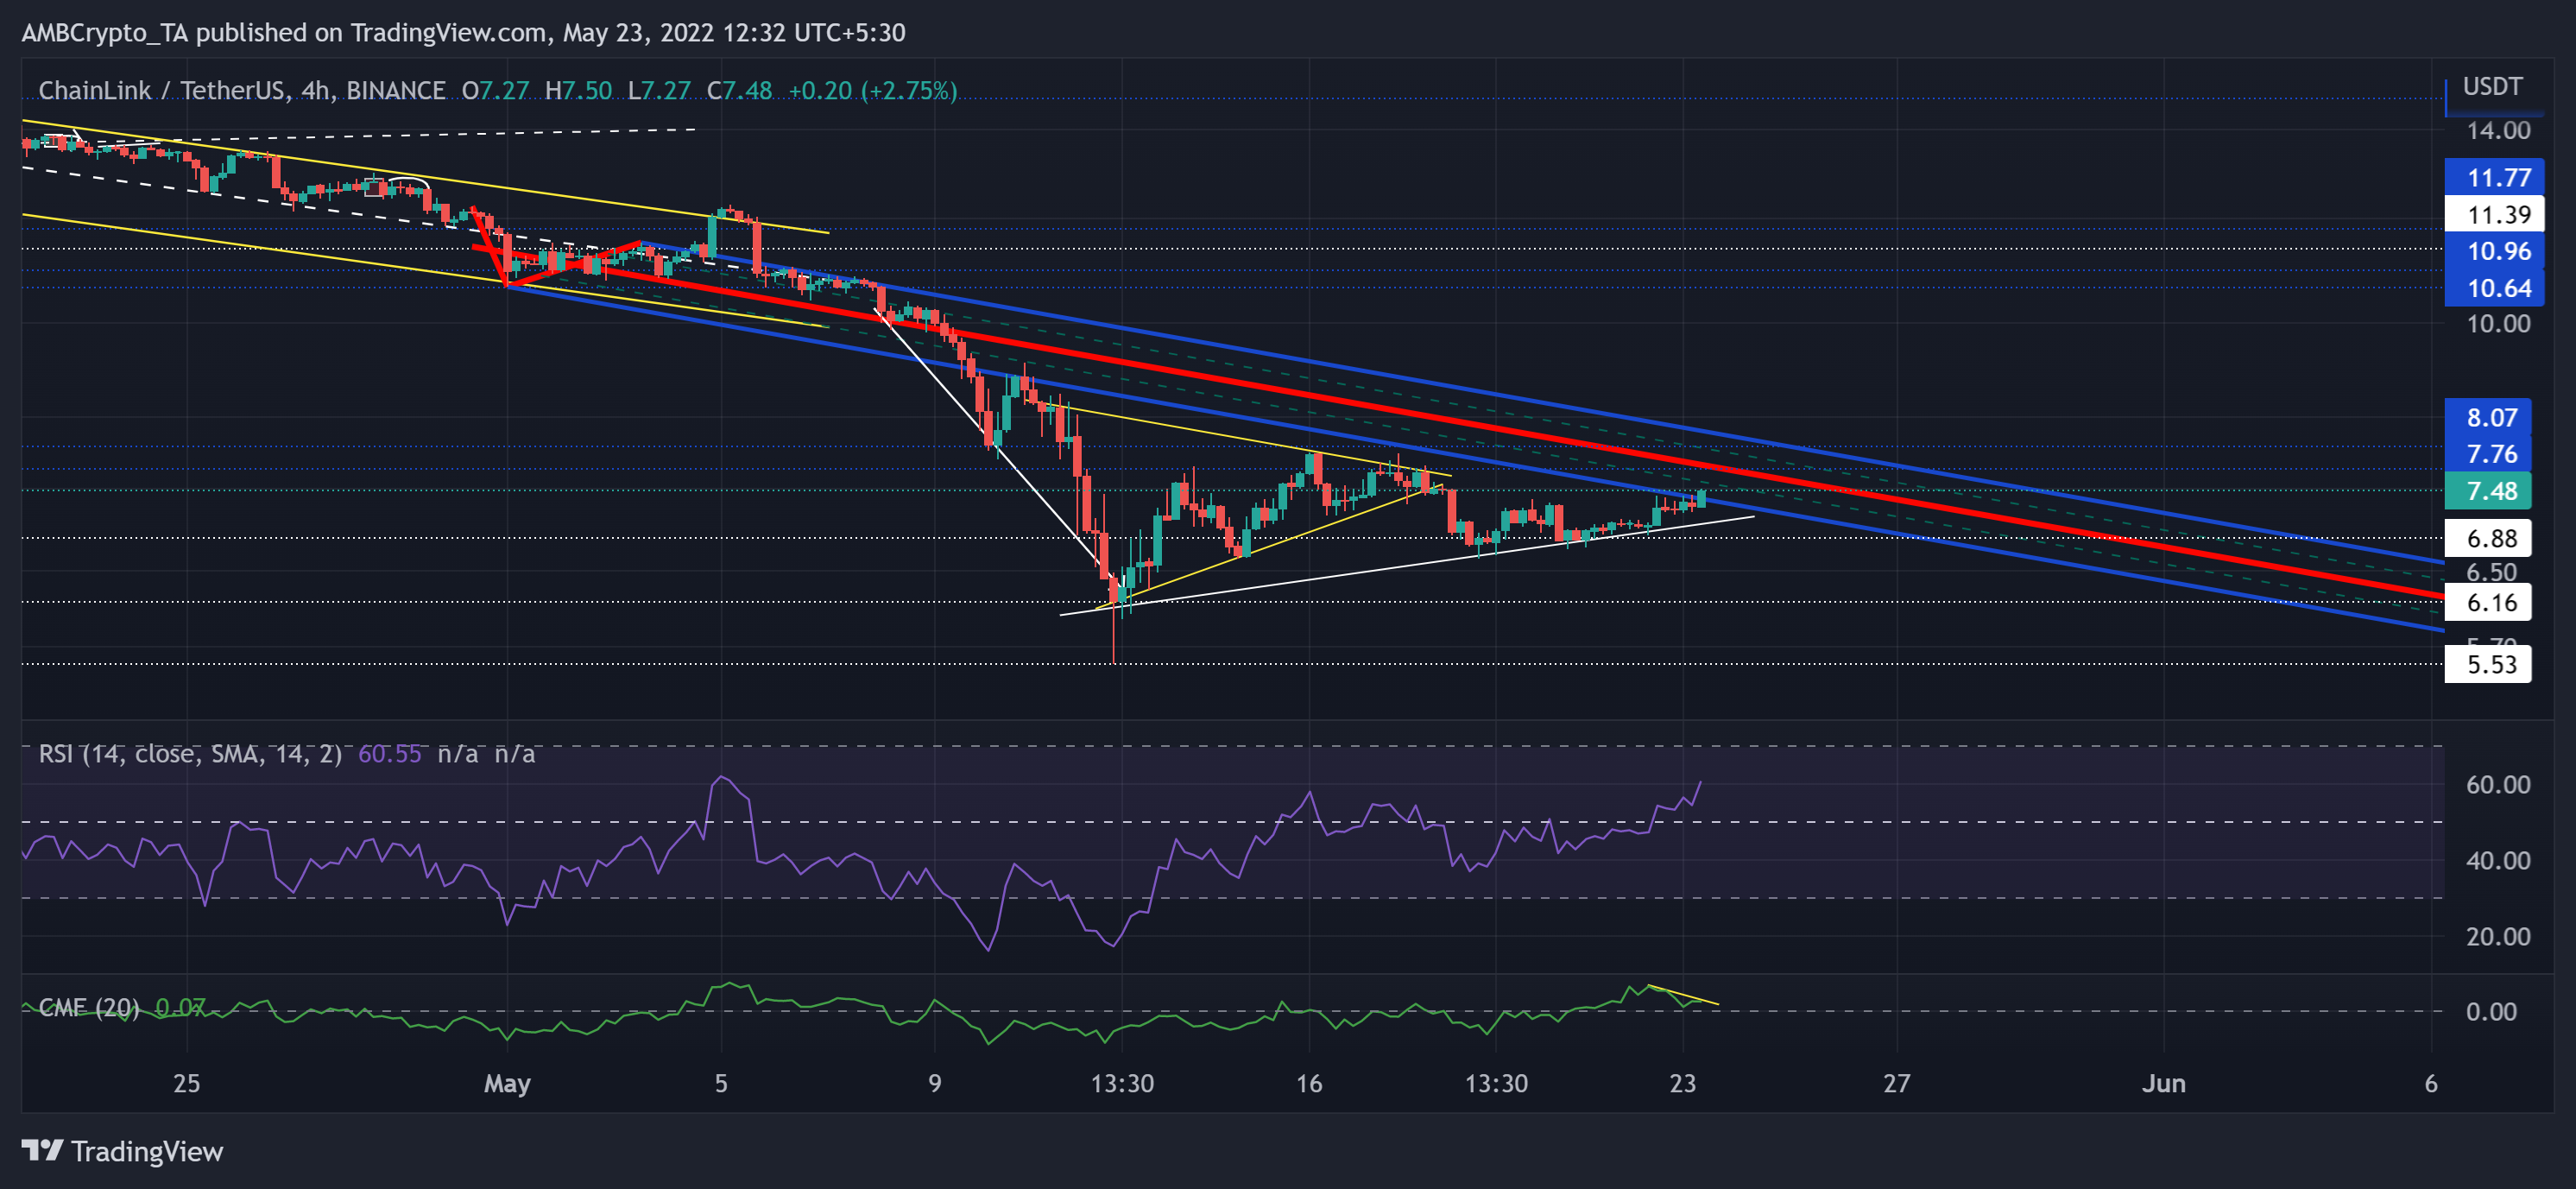Click the 14.00 price axis tick
This screenshot has width=2576, height=1189.
pos(2498,131)
